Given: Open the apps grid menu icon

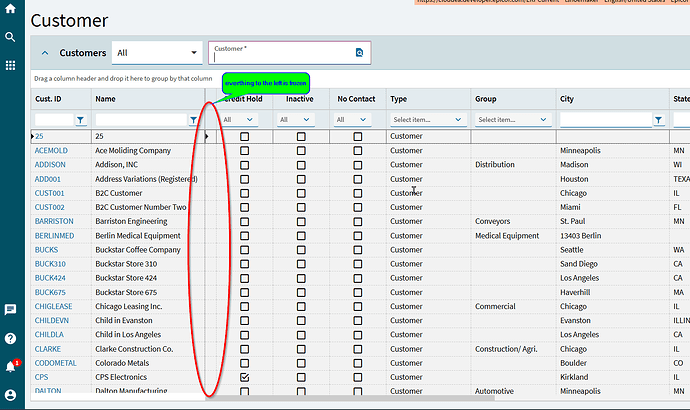Looking at the screenshot, I should point(10,65).
